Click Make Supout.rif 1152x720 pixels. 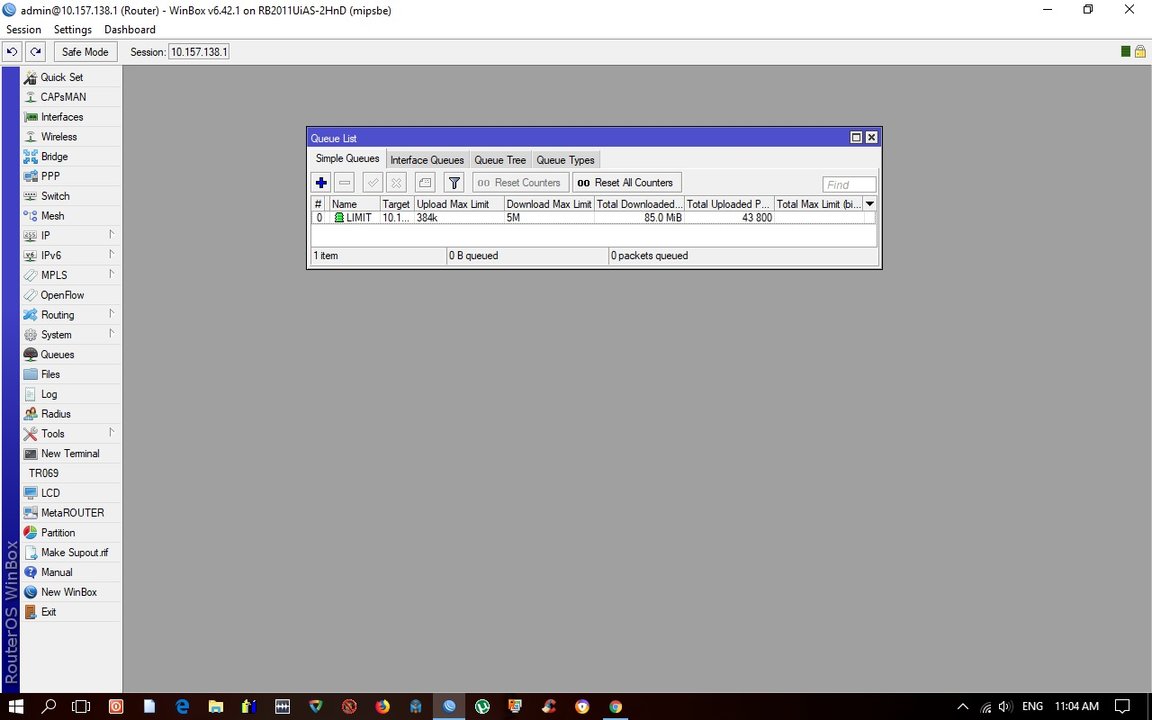pos(71,553)
